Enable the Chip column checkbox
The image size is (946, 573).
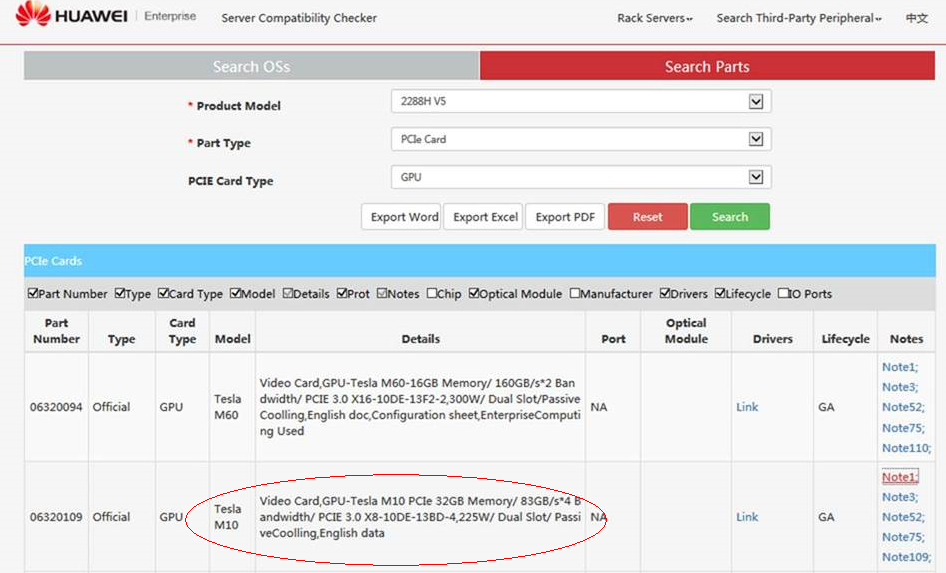coord(432,294)
